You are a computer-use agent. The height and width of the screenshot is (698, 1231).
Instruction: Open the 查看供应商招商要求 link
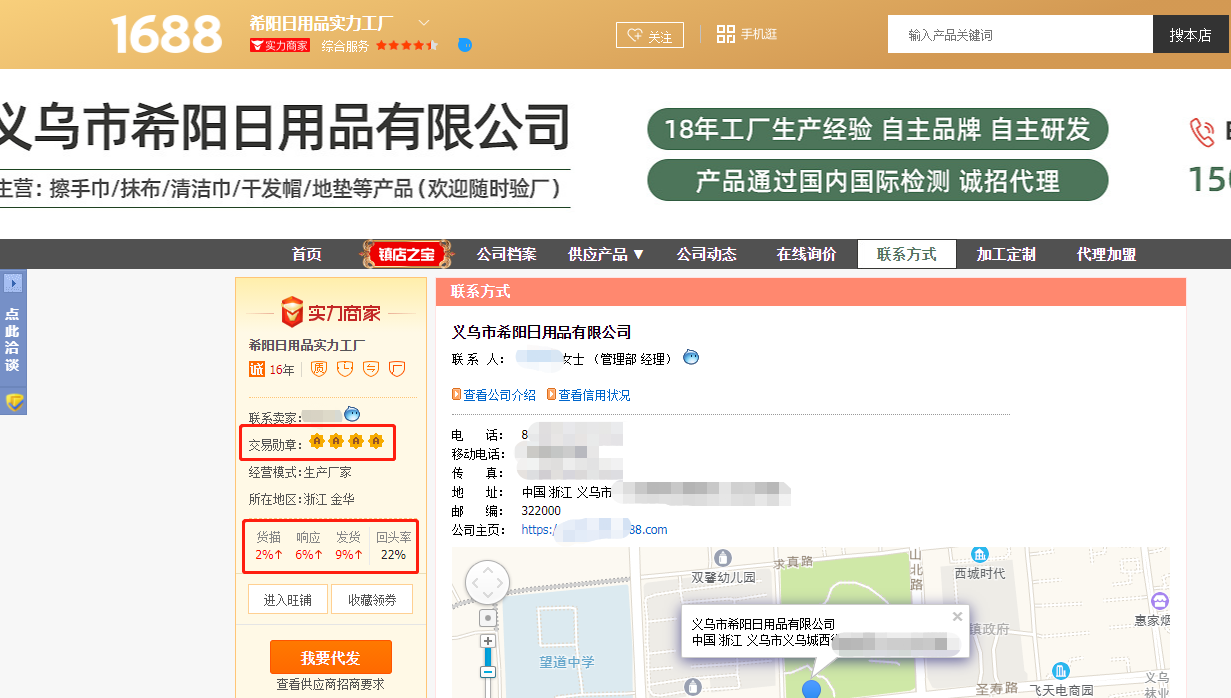click(x=330, y=685)
